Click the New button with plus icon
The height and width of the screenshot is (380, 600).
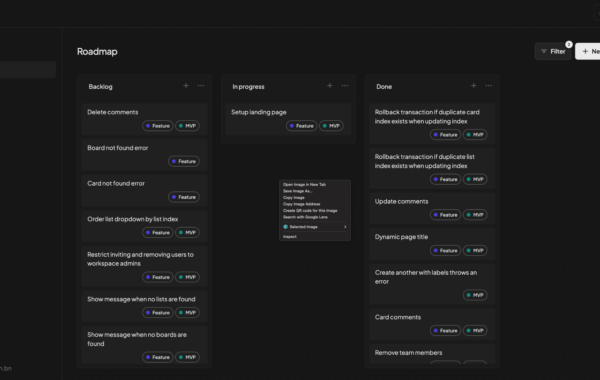pyautogui.click(x=589, y=51)
